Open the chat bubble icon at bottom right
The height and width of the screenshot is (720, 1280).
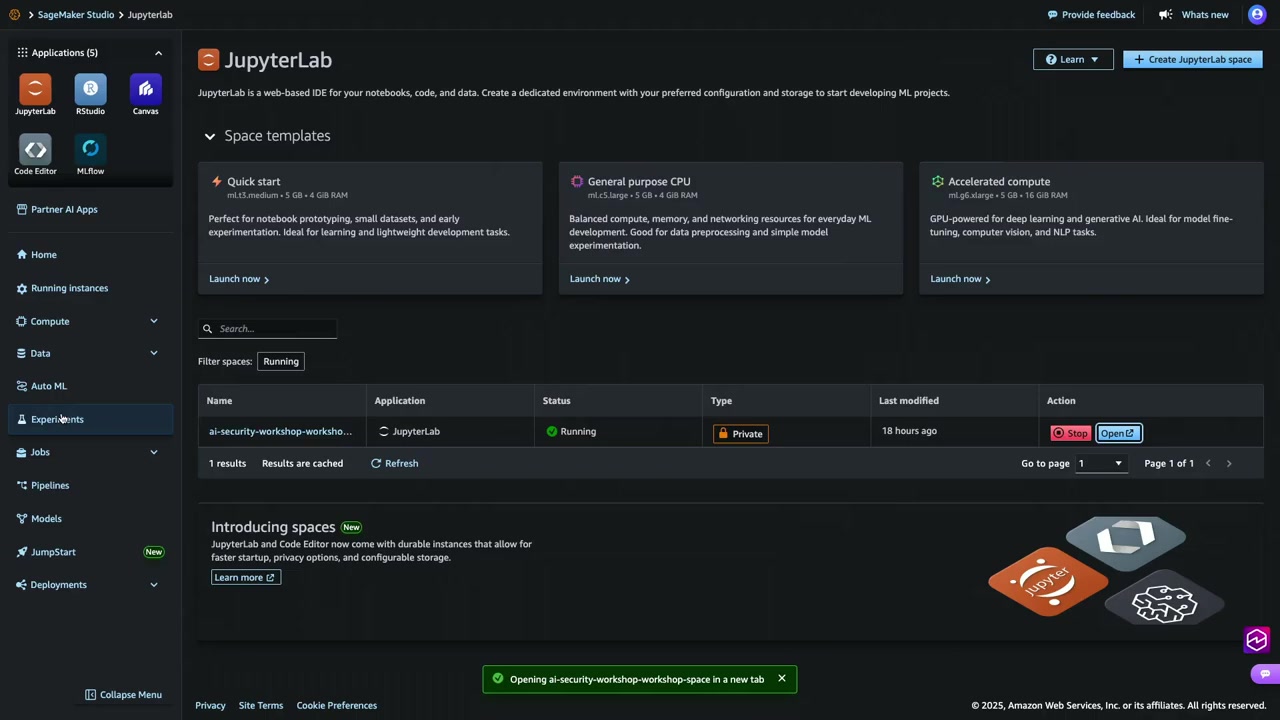point(1265,674)
